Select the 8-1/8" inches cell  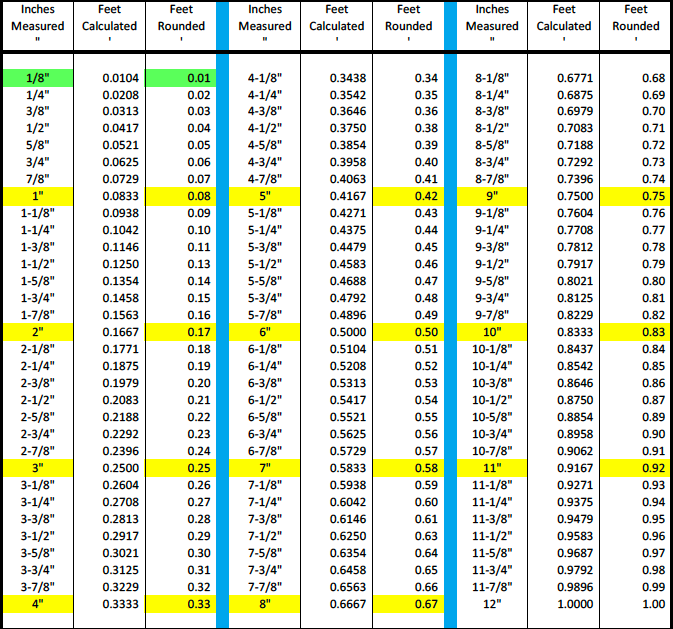tap(492, 78)
